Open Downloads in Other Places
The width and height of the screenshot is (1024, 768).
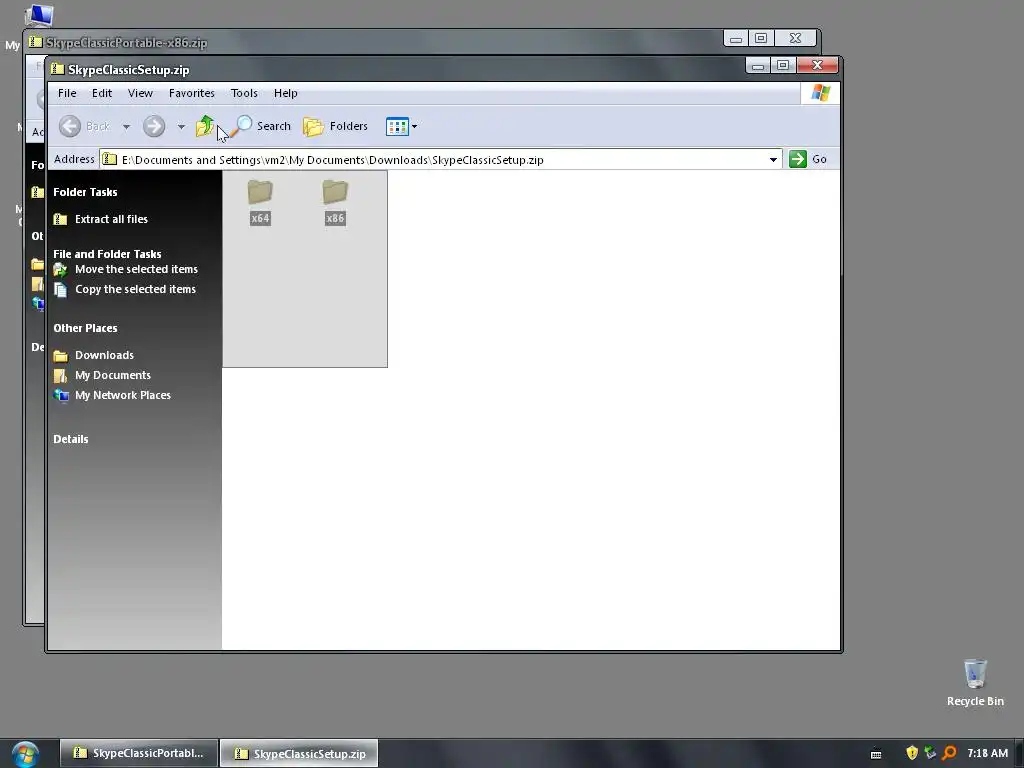[104, 355]
